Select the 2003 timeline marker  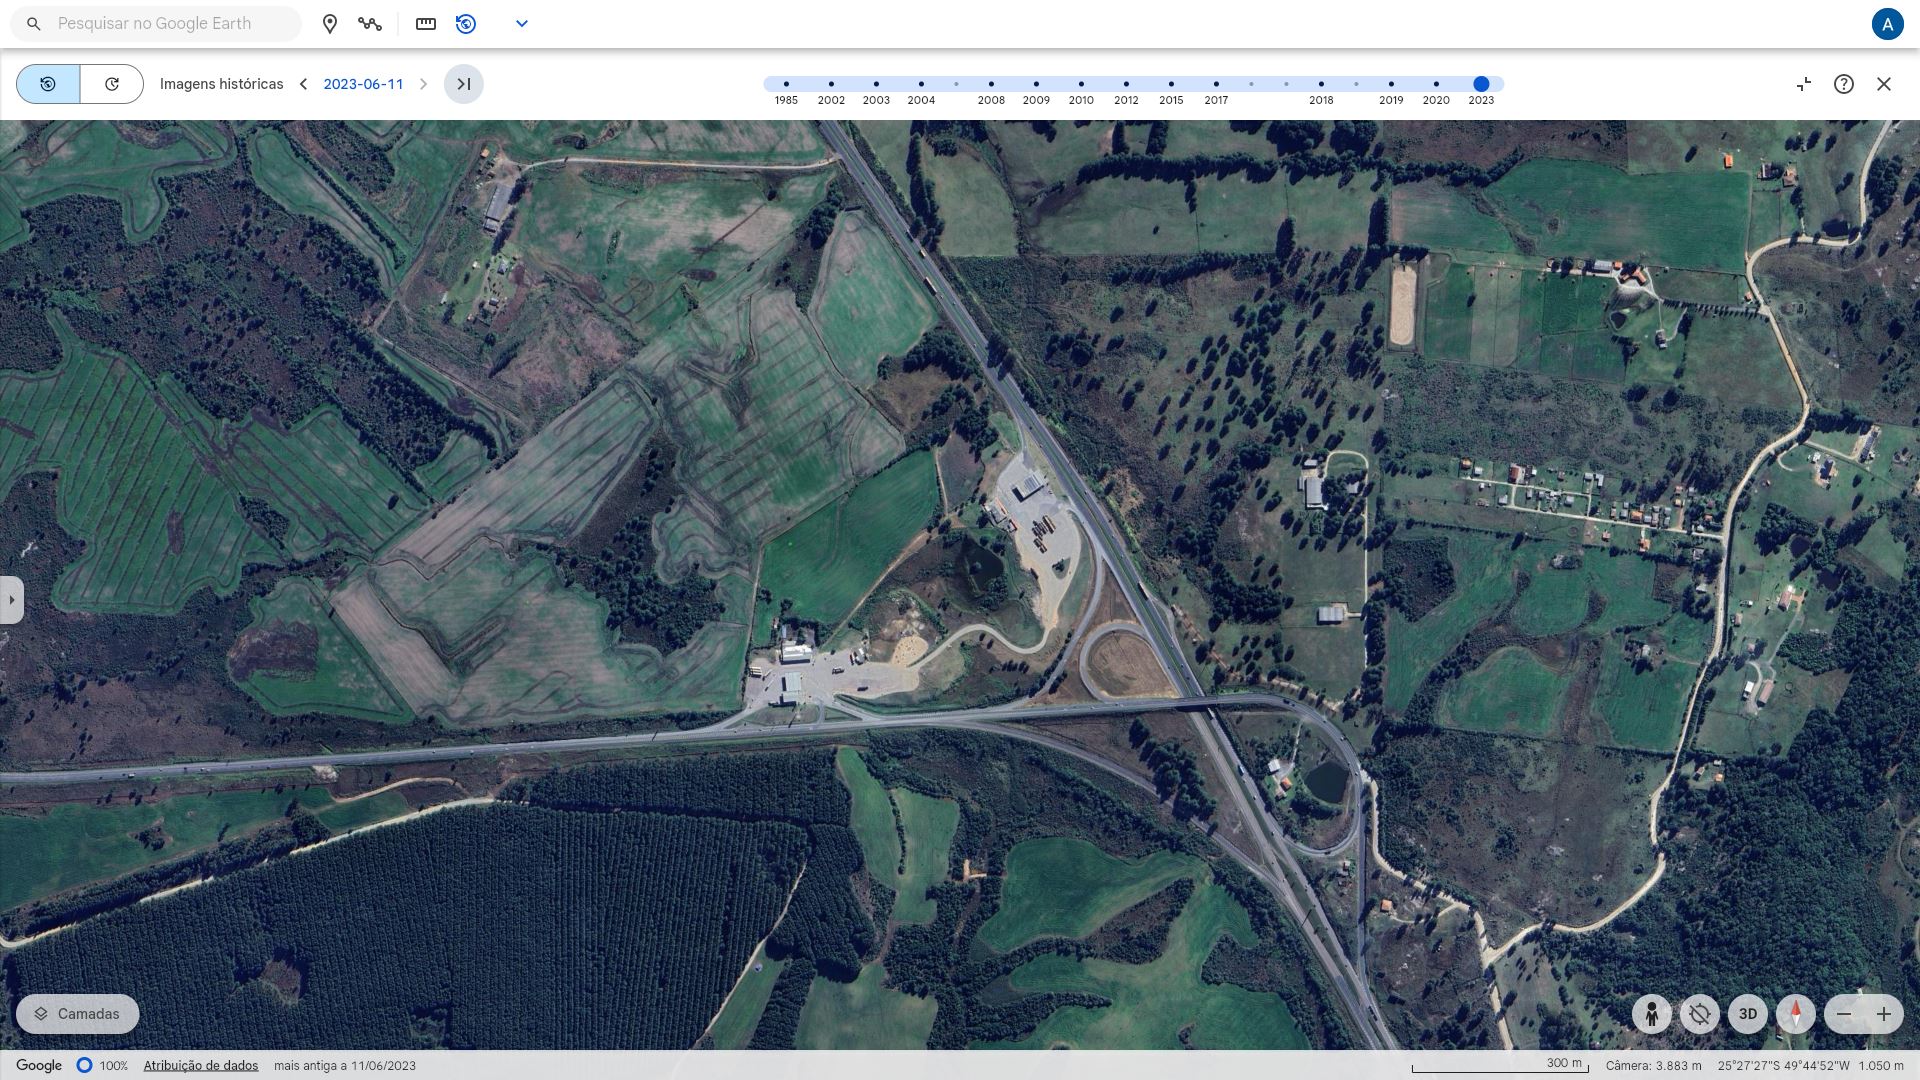(876, 84)
